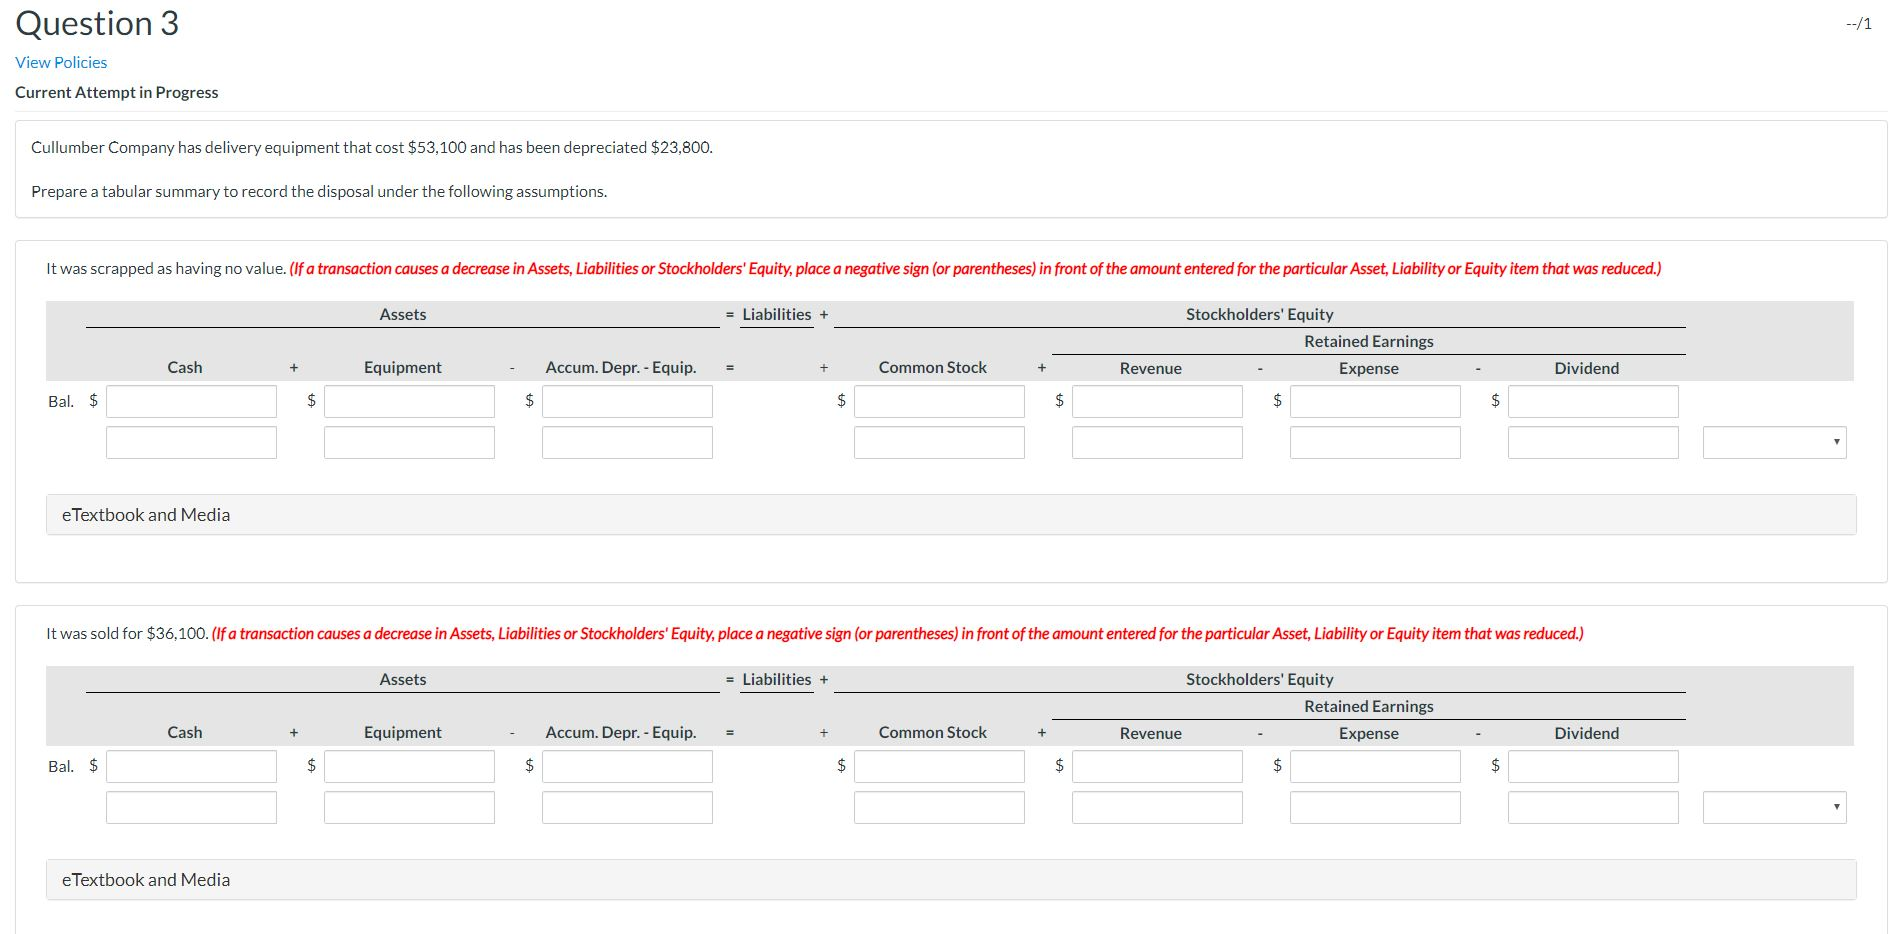Click the Cash balance field in the sold table
Viewport: 1889px width, 934px height.
tap(190, 766)
